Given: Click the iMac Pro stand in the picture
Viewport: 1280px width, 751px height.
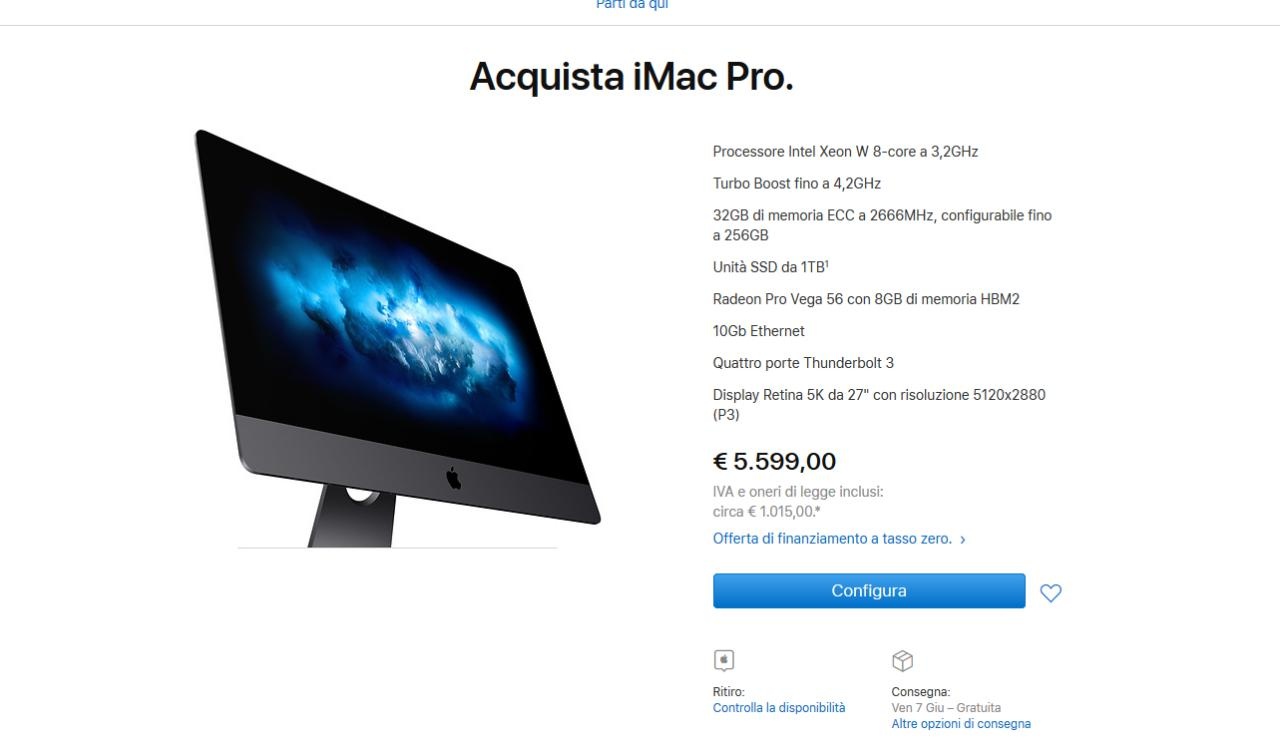Looking at the screenshot, I should click(x=353, y=515).
